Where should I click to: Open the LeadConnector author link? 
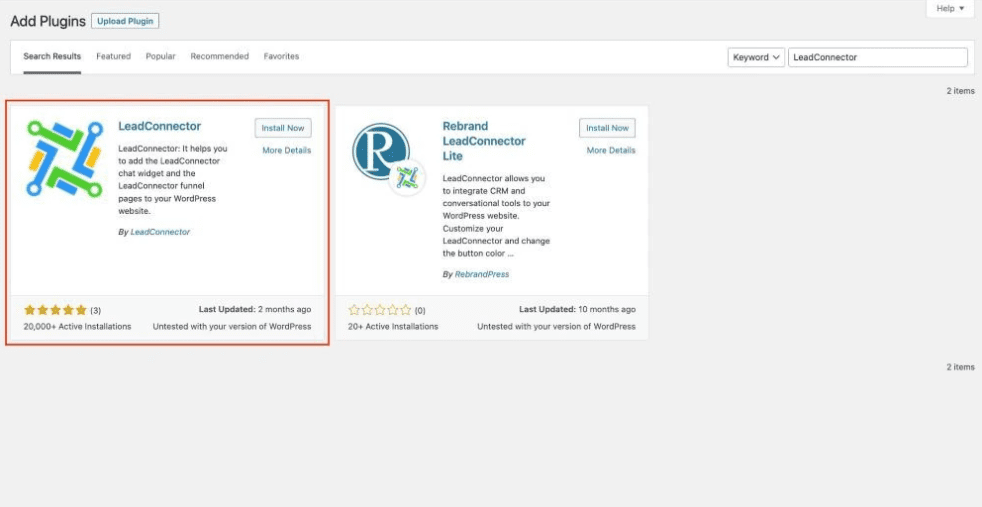point(160,232)
